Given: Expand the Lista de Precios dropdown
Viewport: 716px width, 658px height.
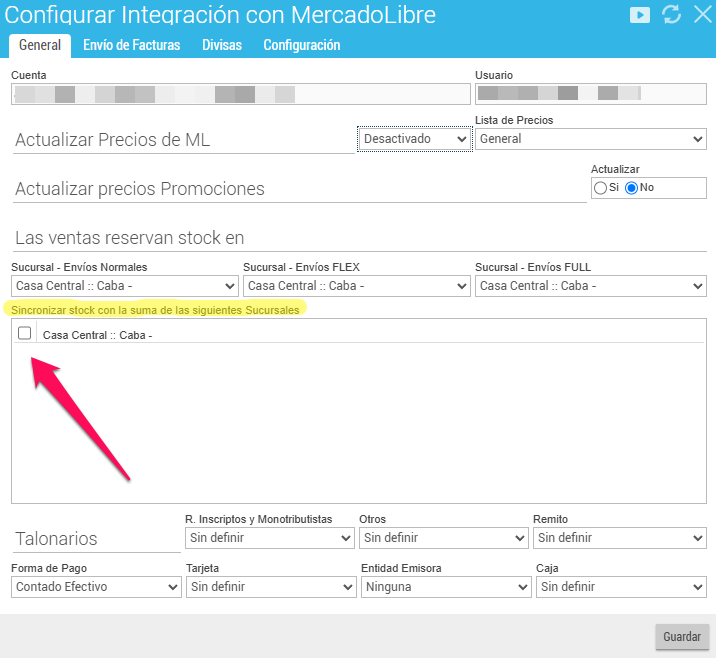Looking at the screenshot, I should (591, 139).
